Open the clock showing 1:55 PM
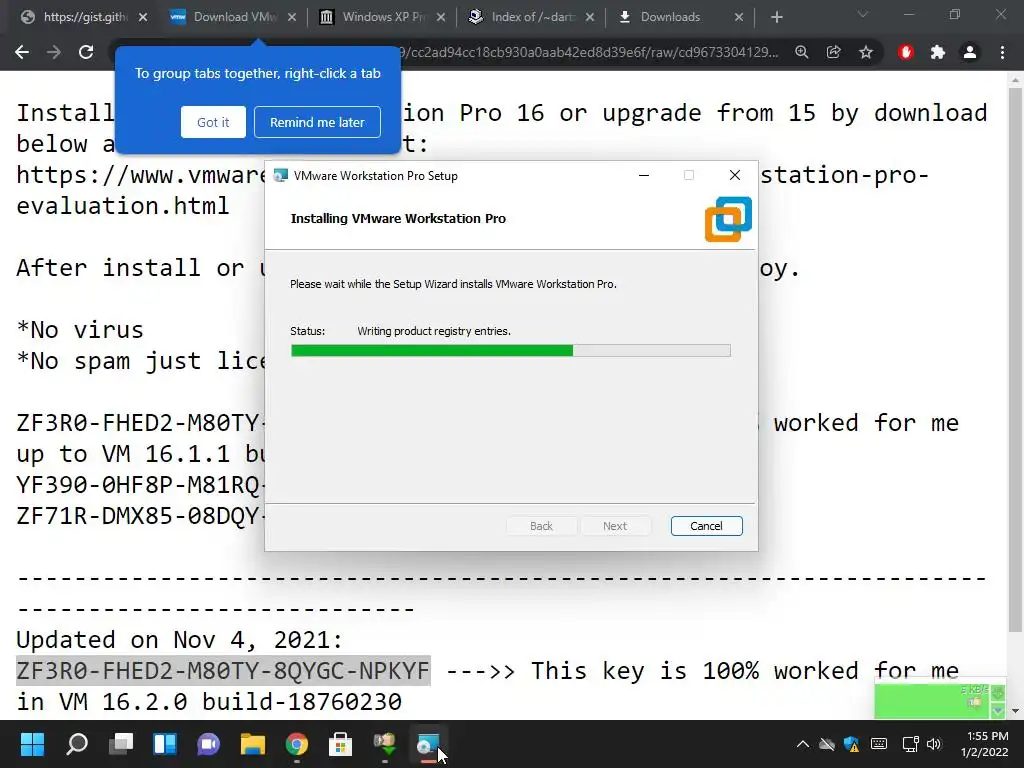 (984, 744)
